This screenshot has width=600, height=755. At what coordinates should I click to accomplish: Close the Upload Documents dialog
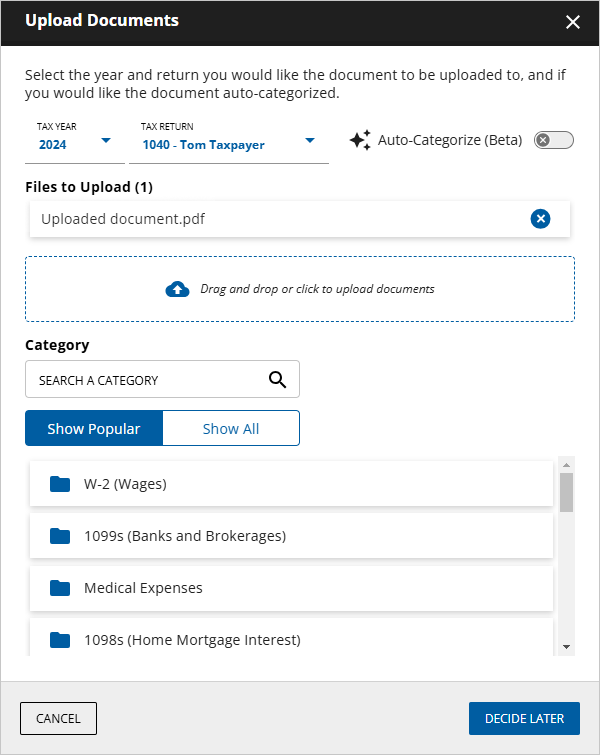point(573,22)
